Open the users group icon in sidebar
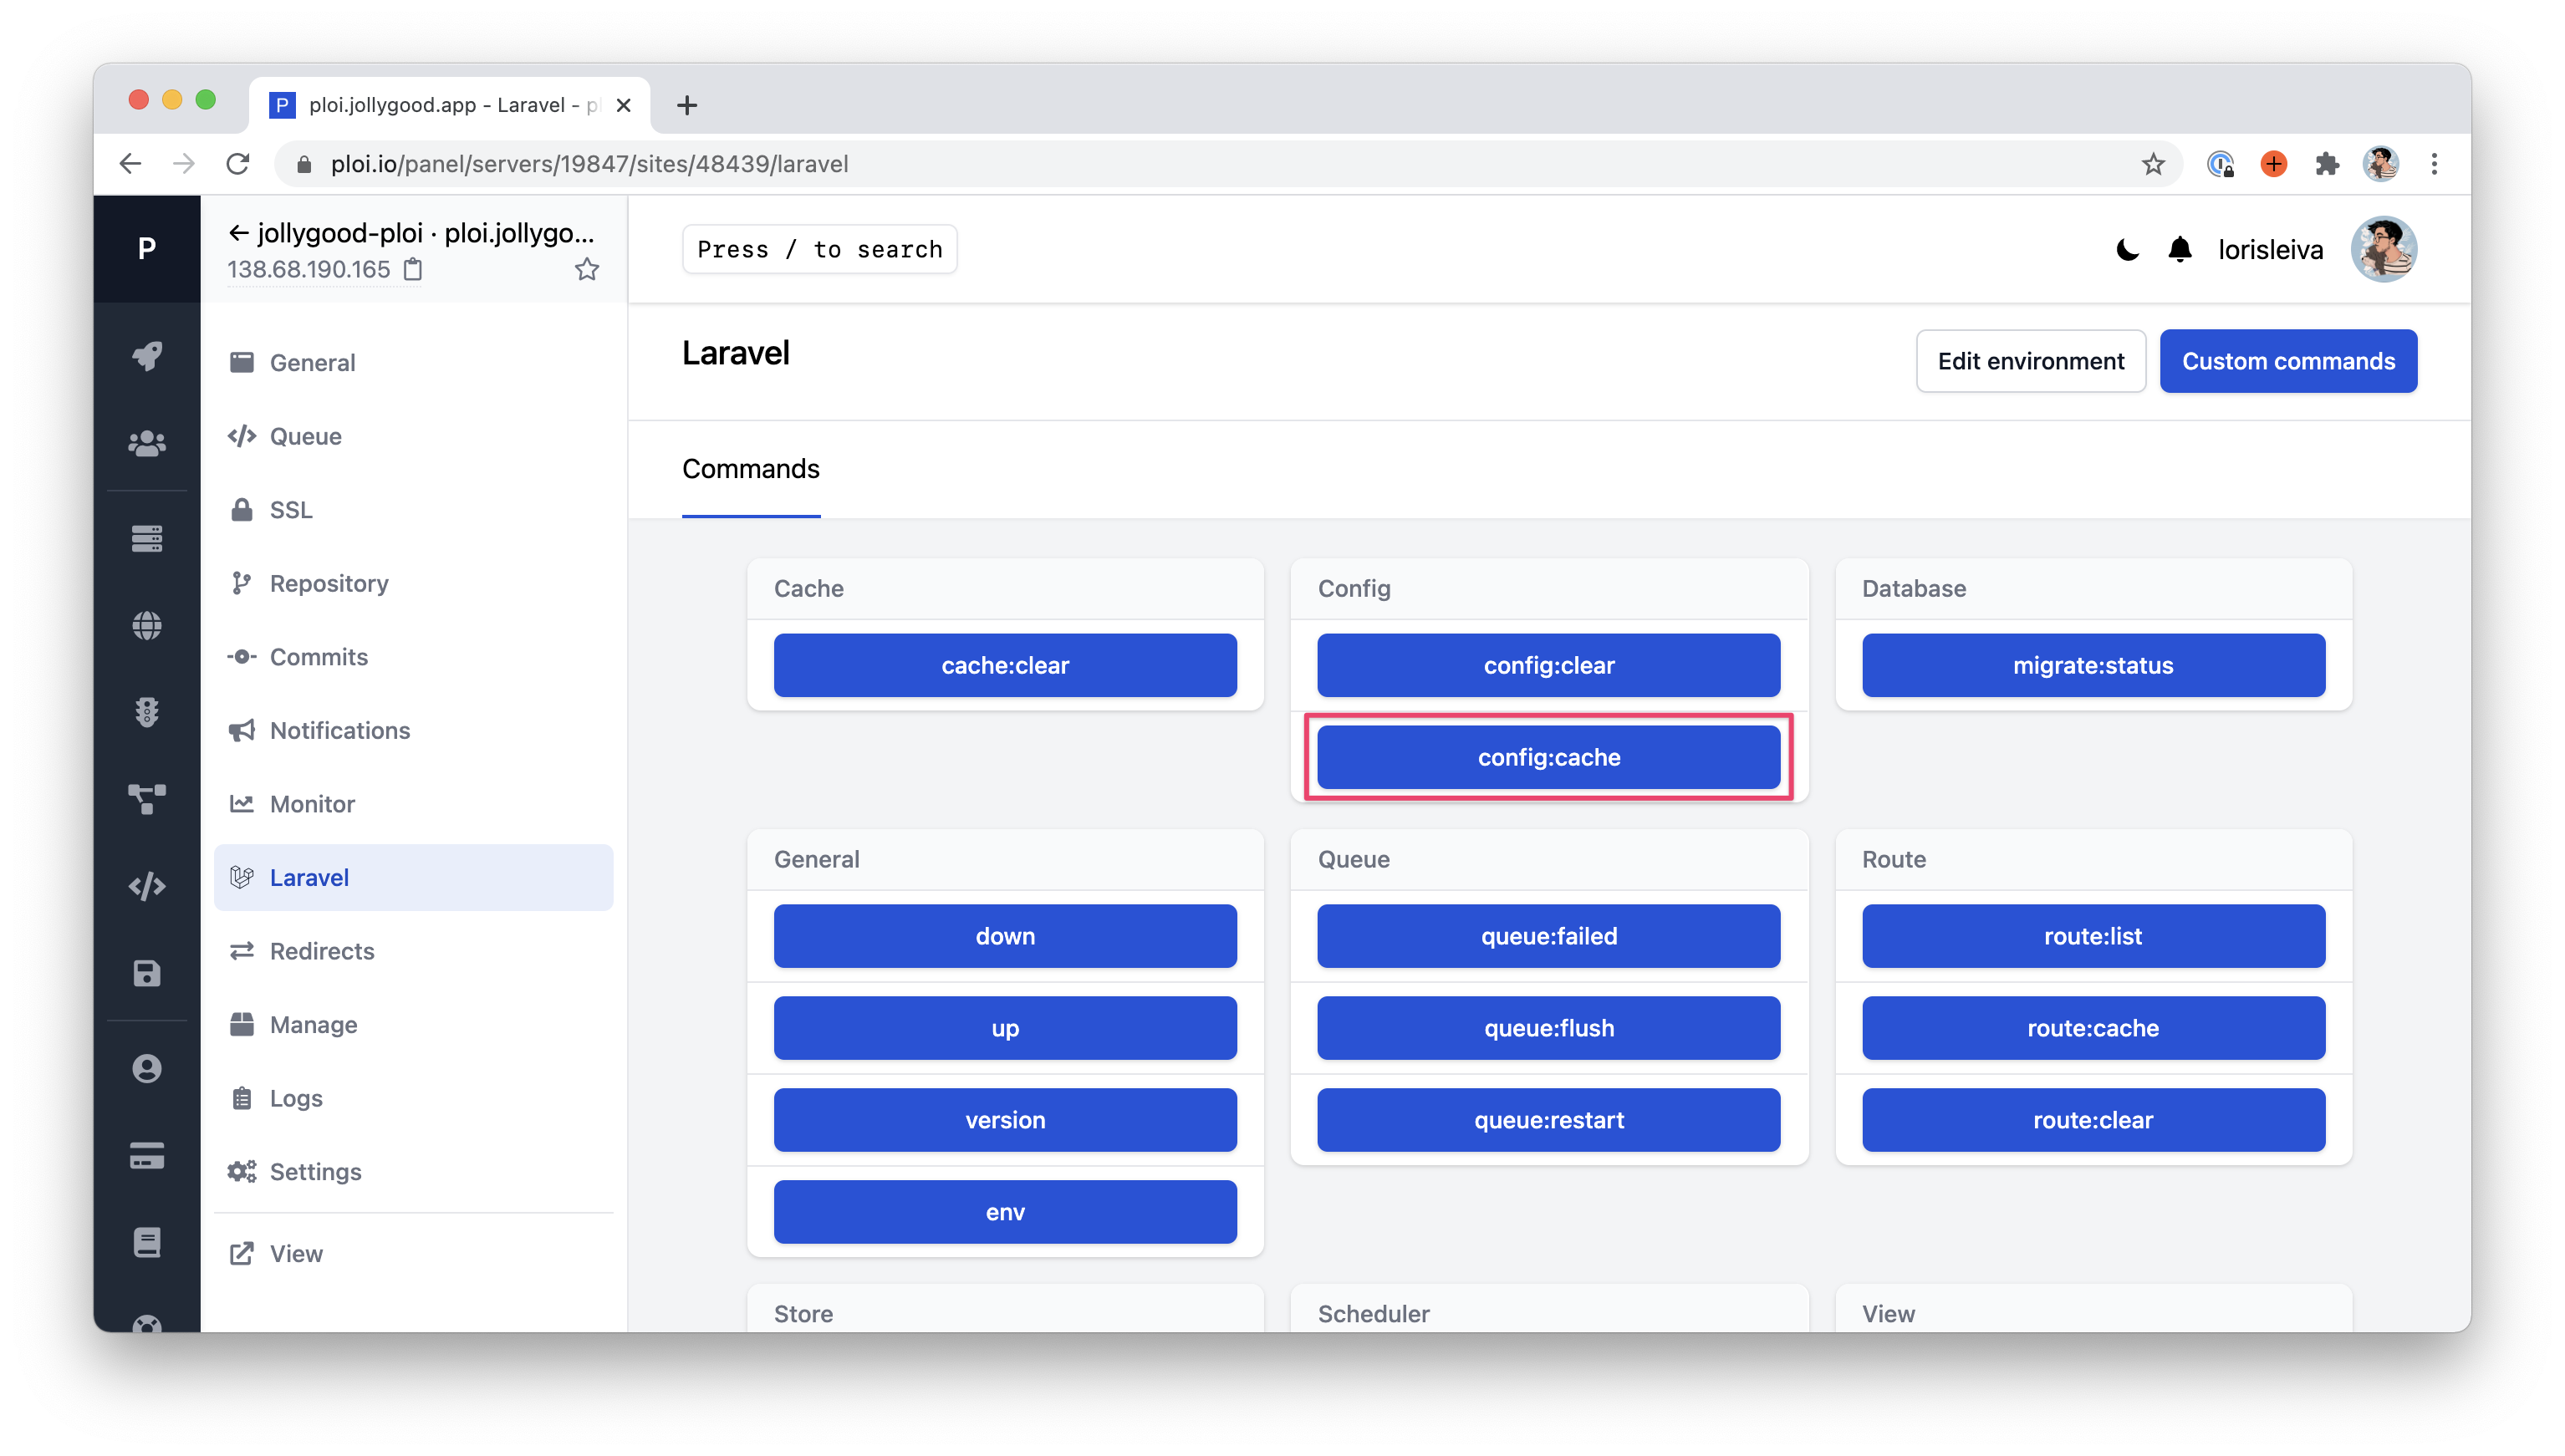This screenshot has width=2565, height=1456. (147, 443)
